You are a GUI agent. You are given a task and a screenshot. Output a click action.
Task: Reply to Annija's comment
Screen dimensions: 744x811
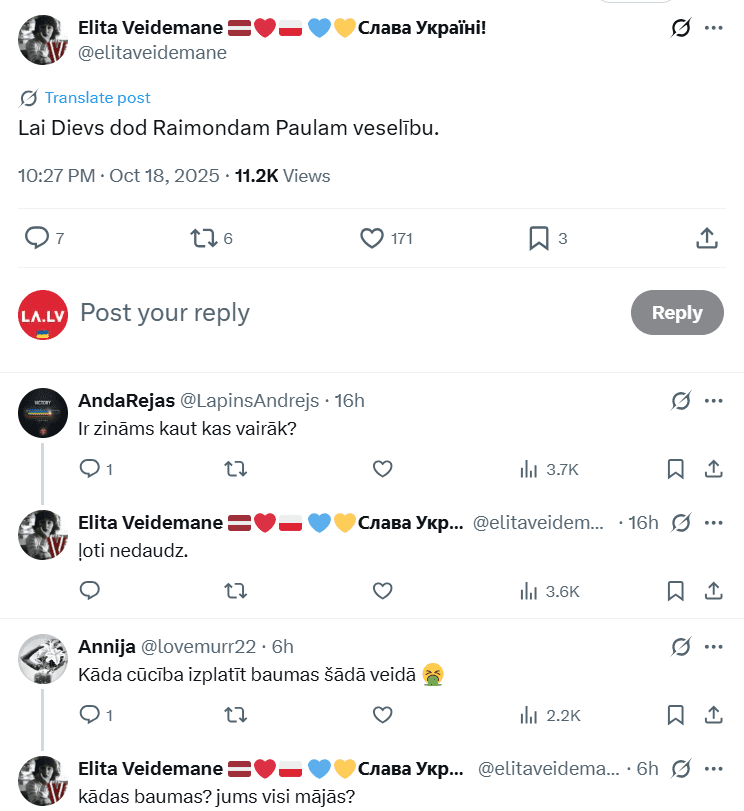pyautogui.click(x=90, y=714)
